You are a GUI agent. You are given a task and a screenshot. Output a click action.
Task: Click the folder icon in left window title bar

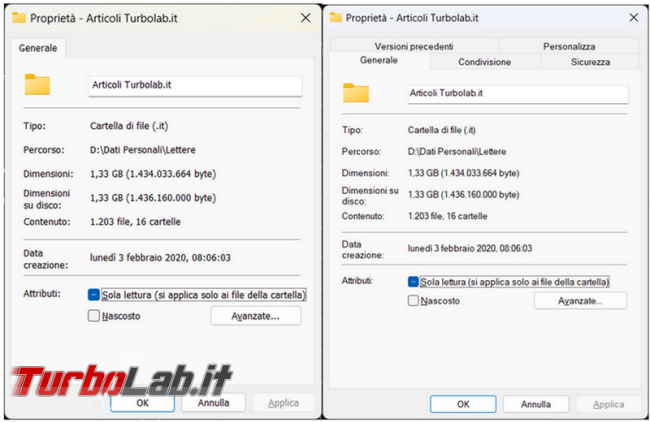19,18
